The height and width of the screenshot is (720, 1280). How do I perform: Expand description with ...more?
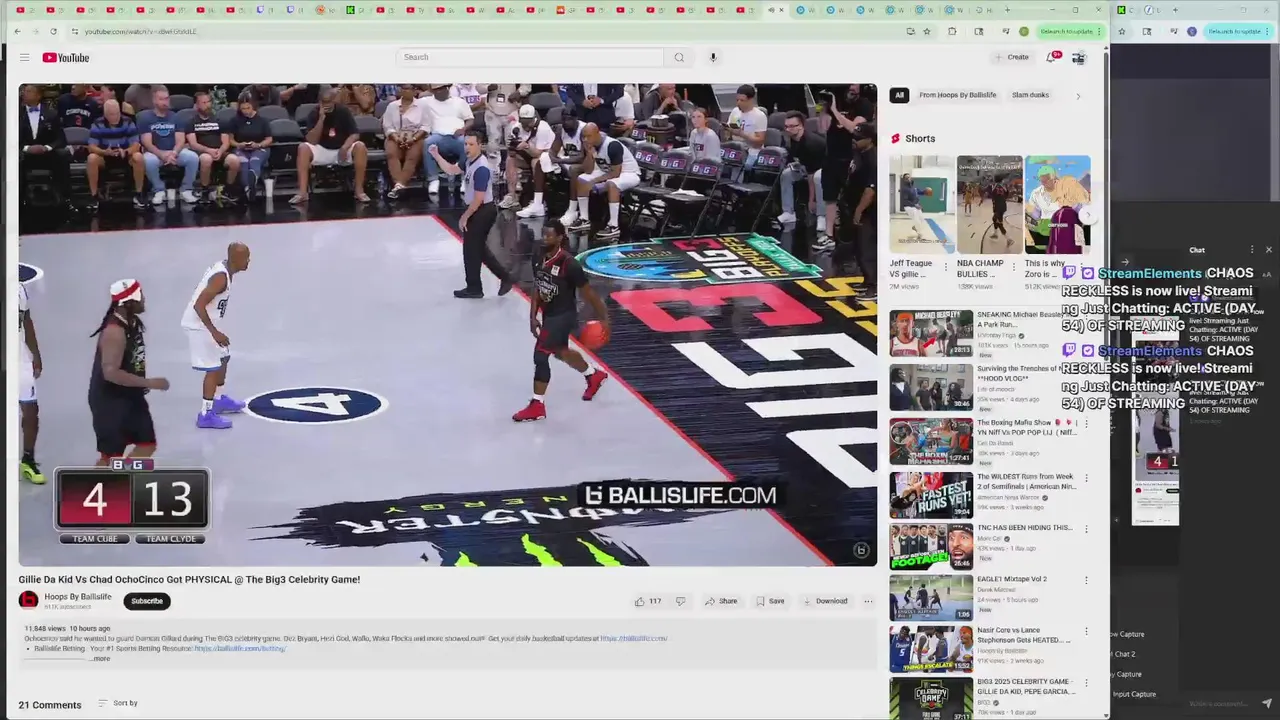point(100,658)
